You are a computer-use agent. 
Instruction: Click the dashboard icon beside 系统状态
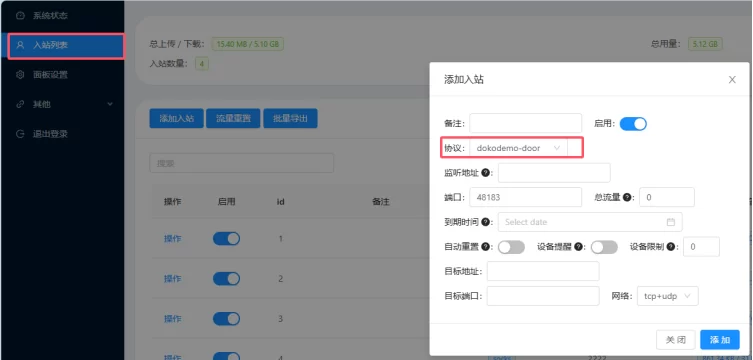coord(20,16)
